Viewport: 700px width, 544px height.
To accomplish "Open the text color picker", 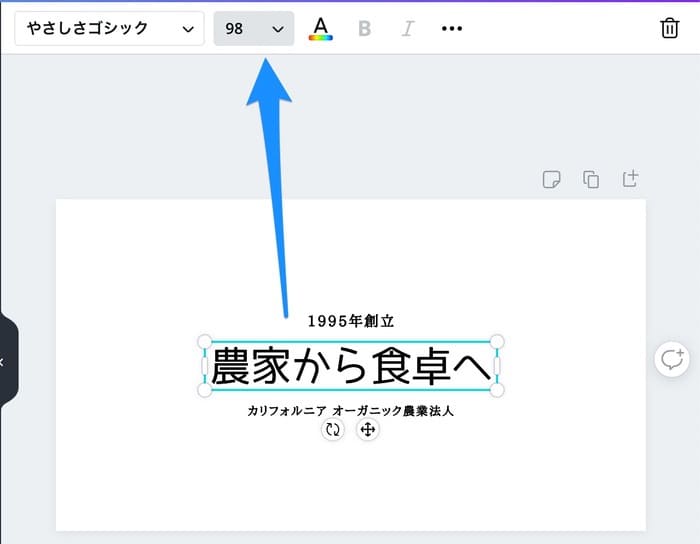I will 320,29.
